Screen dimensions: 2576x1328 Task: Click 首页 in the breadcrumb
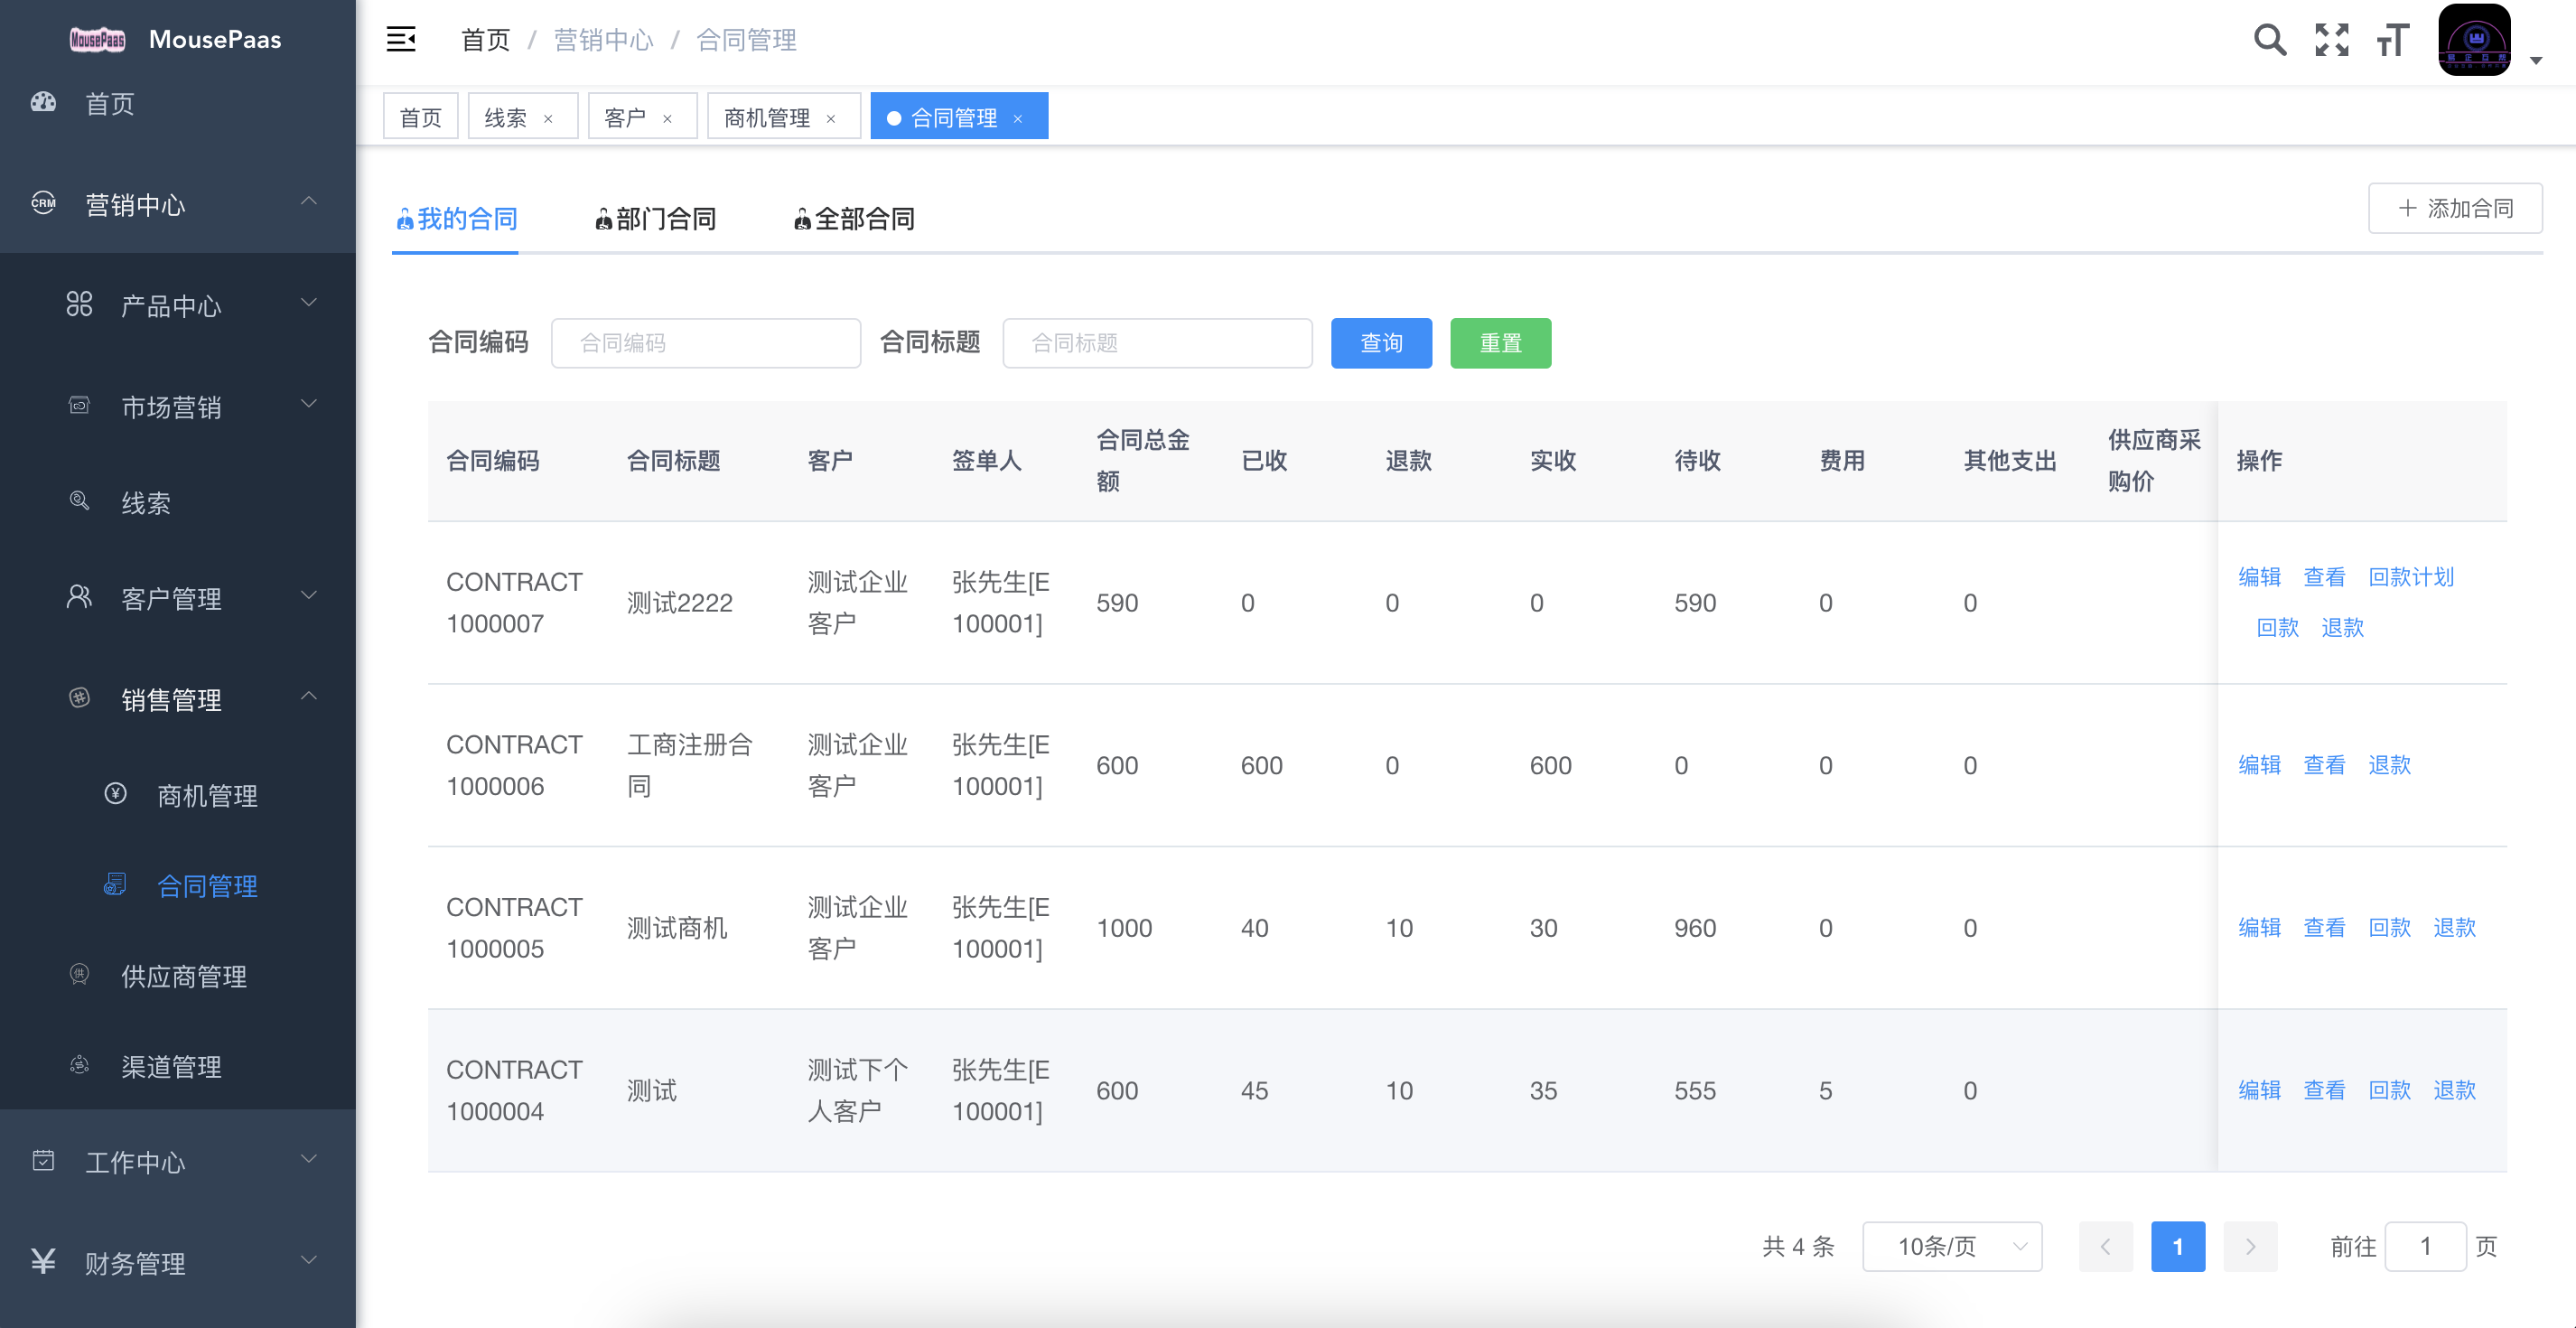click(x=485, y=40)
